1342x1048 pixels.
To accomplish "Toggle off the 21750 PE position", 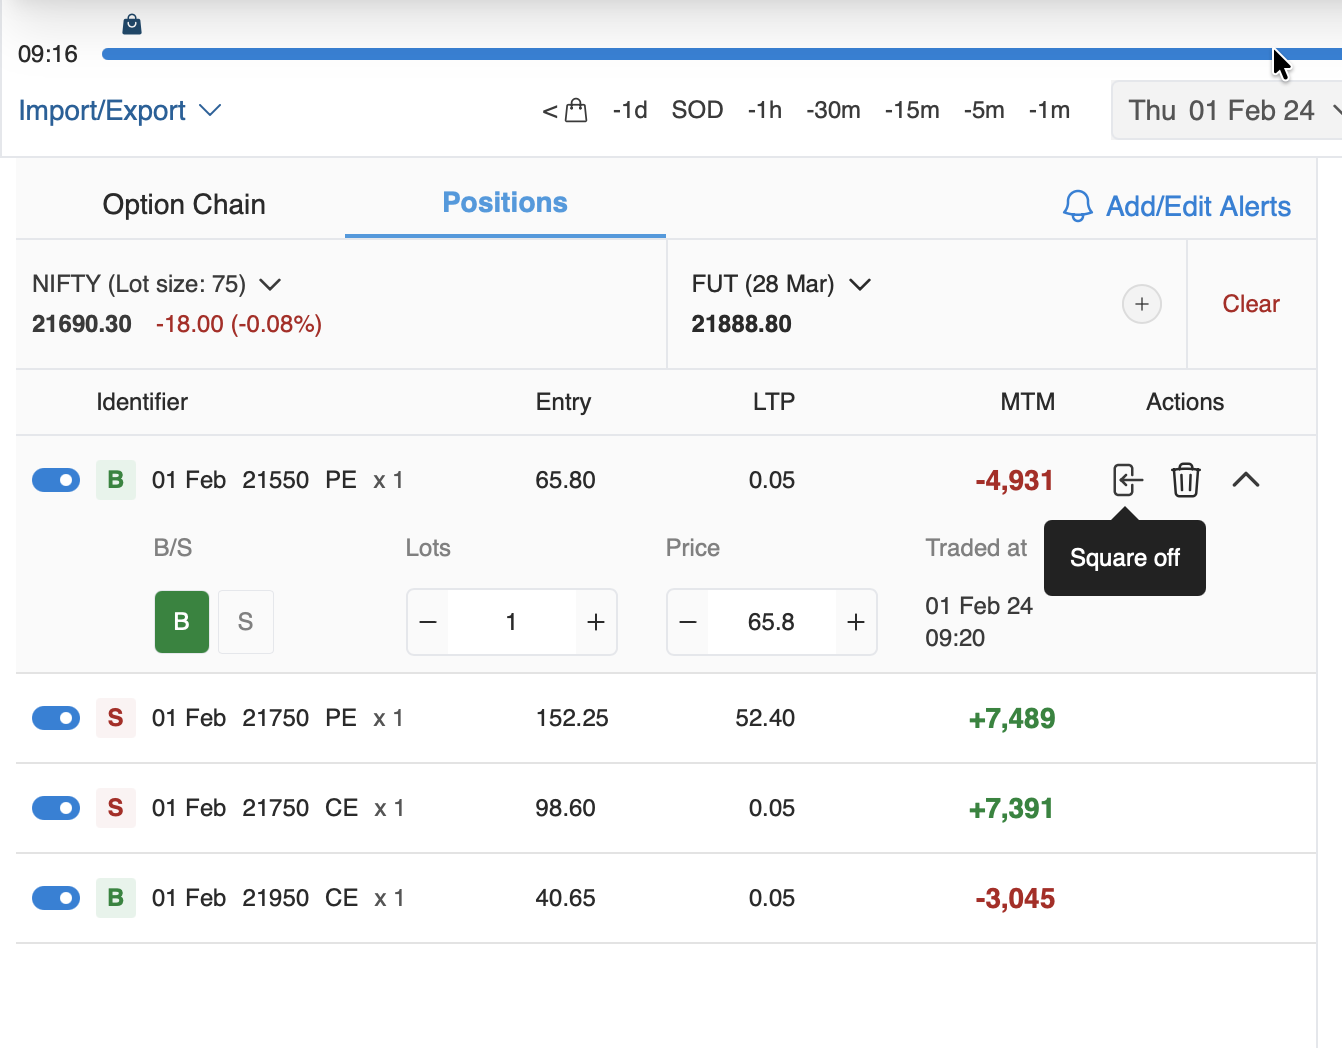I will click(56, 718).
